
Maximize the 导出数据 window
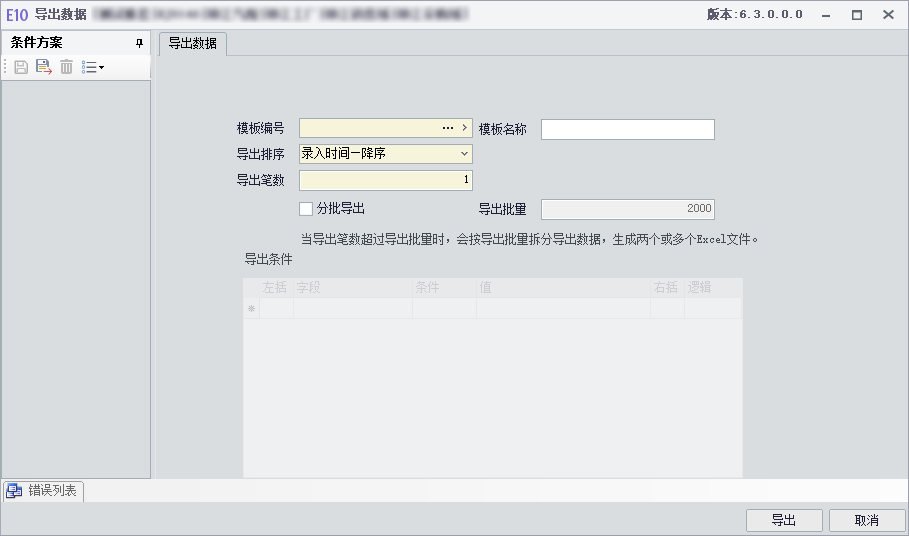[x=857, y=15]
